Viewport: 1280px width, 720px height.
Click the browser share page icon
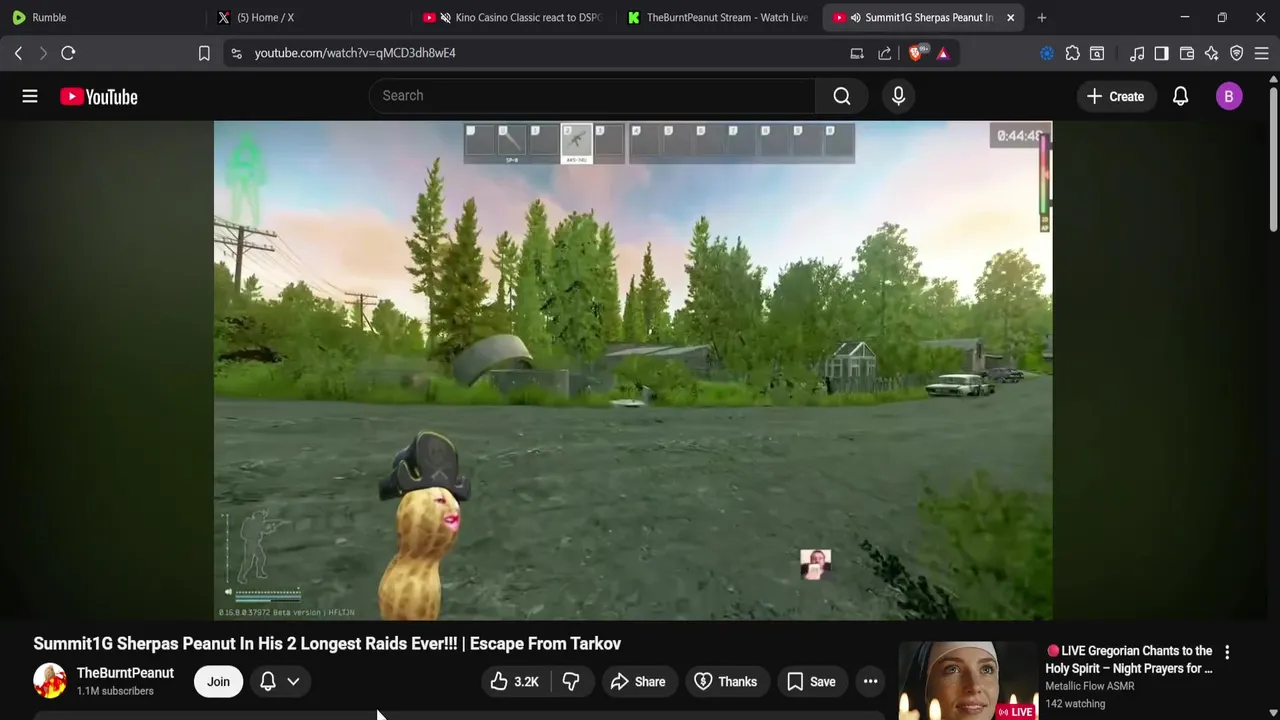[885, 53]
